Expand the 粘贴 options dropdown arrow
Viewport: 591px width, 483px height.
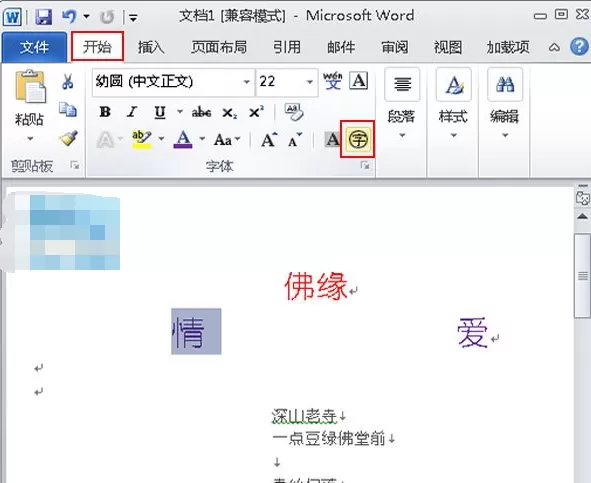pyautogui.click(x=30, y=139)
